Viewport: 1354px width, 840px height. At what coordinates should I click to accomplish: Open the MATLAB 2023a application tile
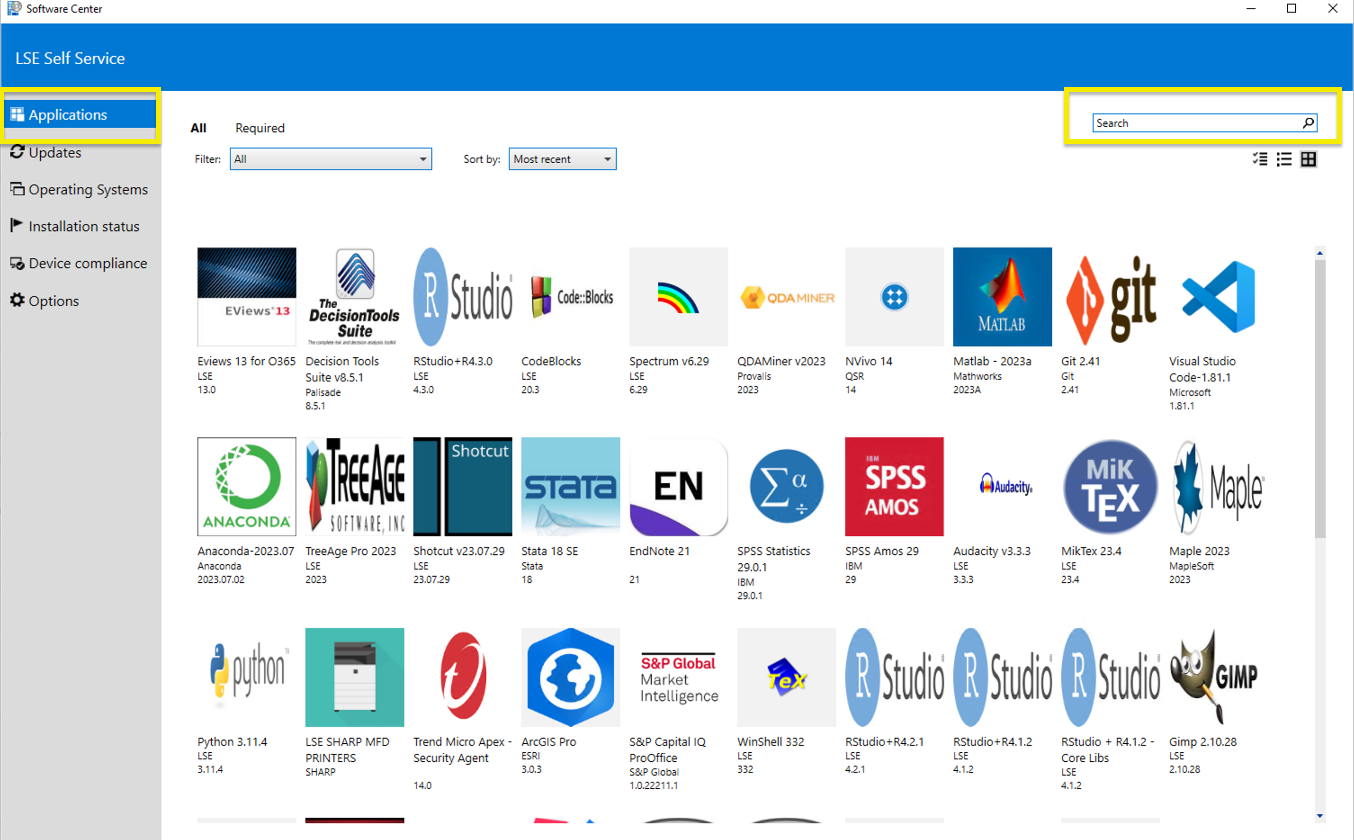point(1002,297)
